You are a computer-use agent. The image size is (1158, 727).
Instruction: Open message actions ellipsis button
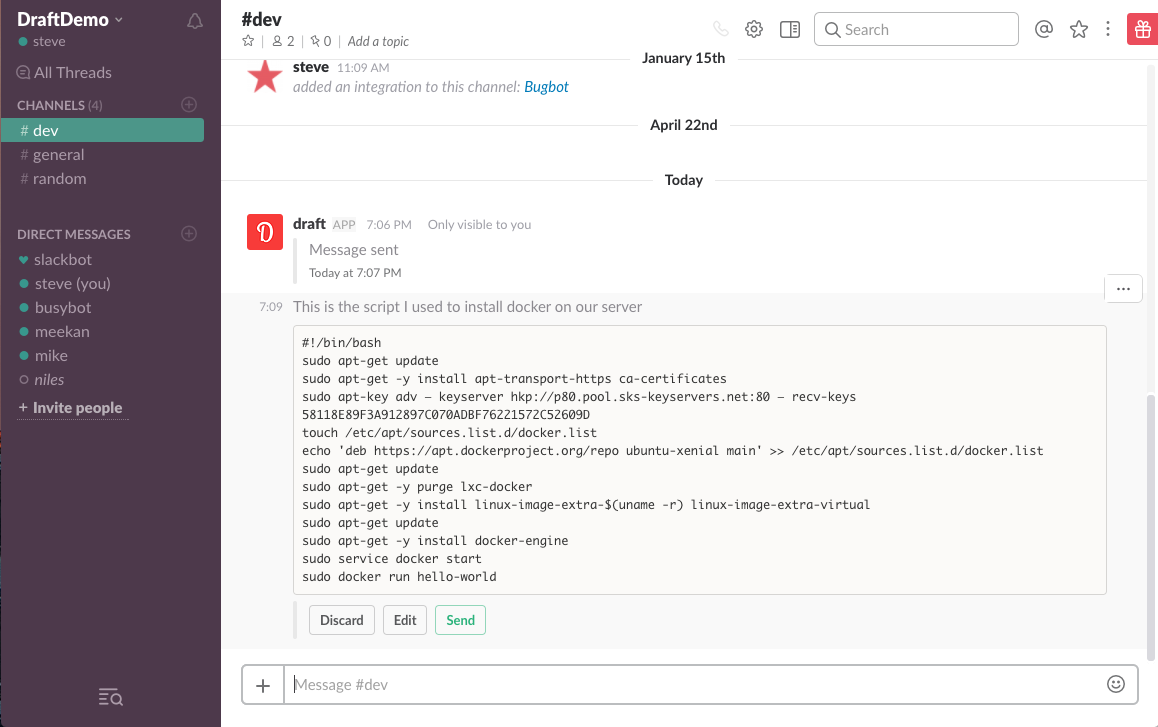[x=1123, y=289]
